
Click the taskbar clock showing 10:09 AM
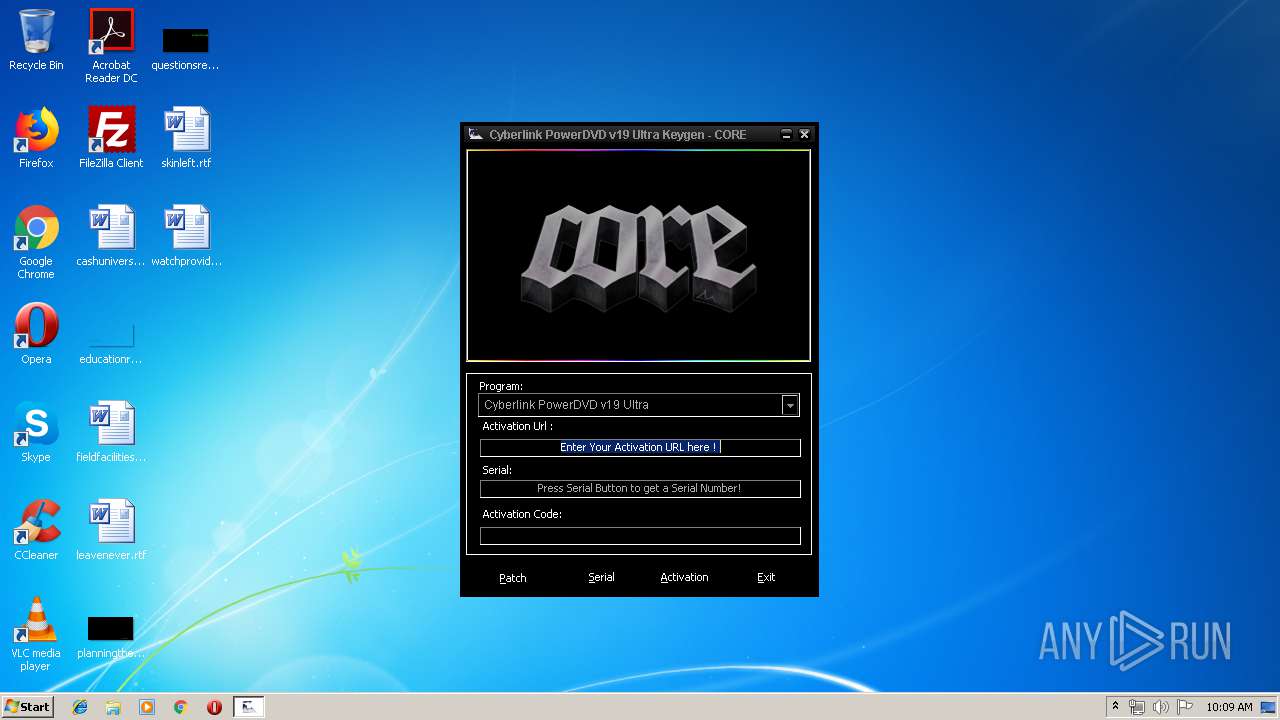point(1229,707)
